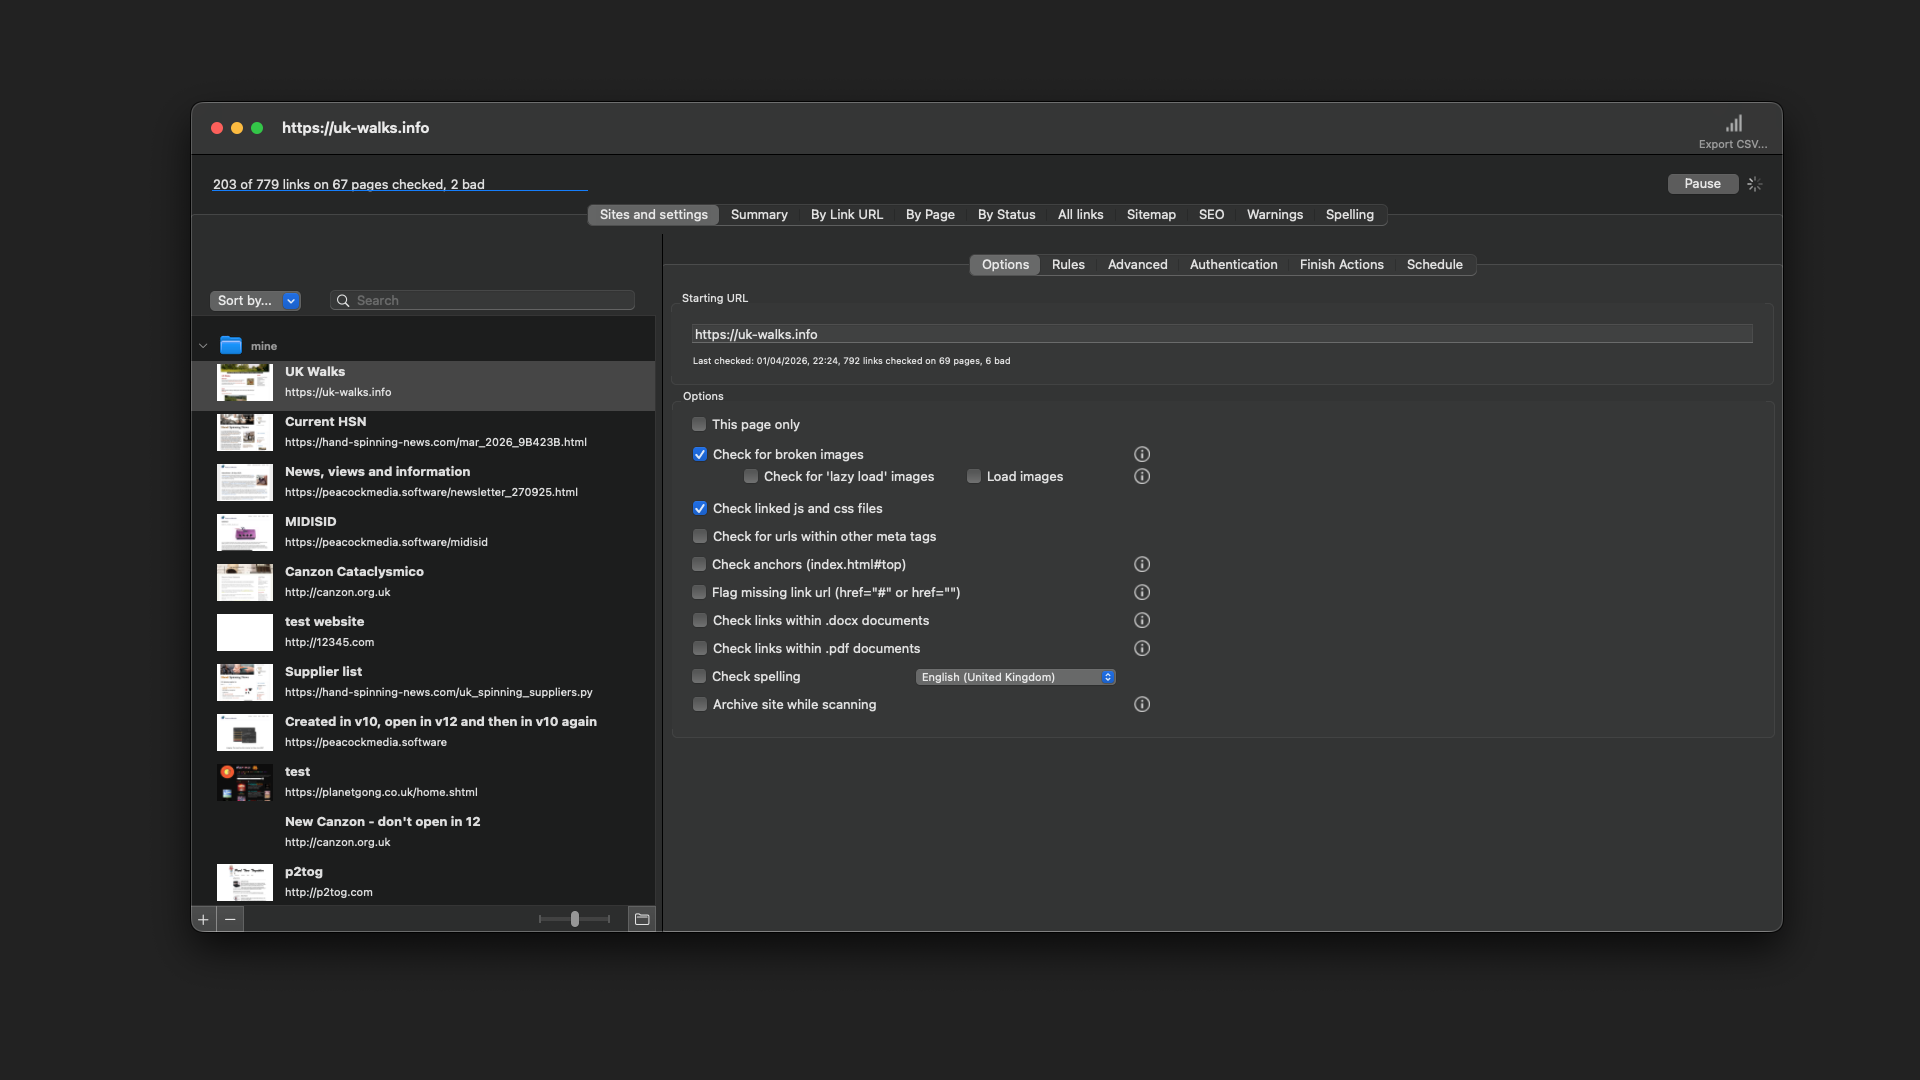Open the Sort by dropdown
This screenshot has height=1080, width=1920.
pyautogui.click(x=255, y=300)
